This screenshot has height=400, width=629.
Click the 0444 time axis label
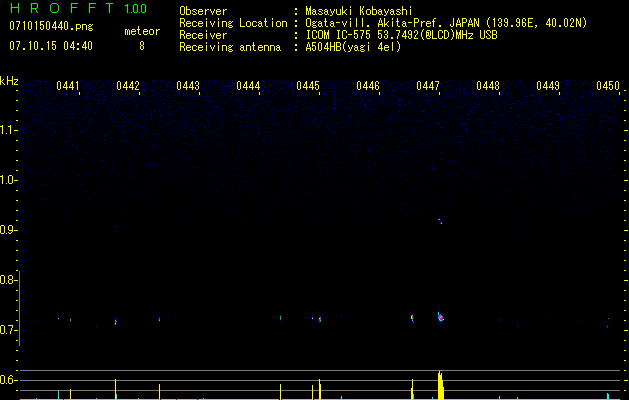coord(248,86)
